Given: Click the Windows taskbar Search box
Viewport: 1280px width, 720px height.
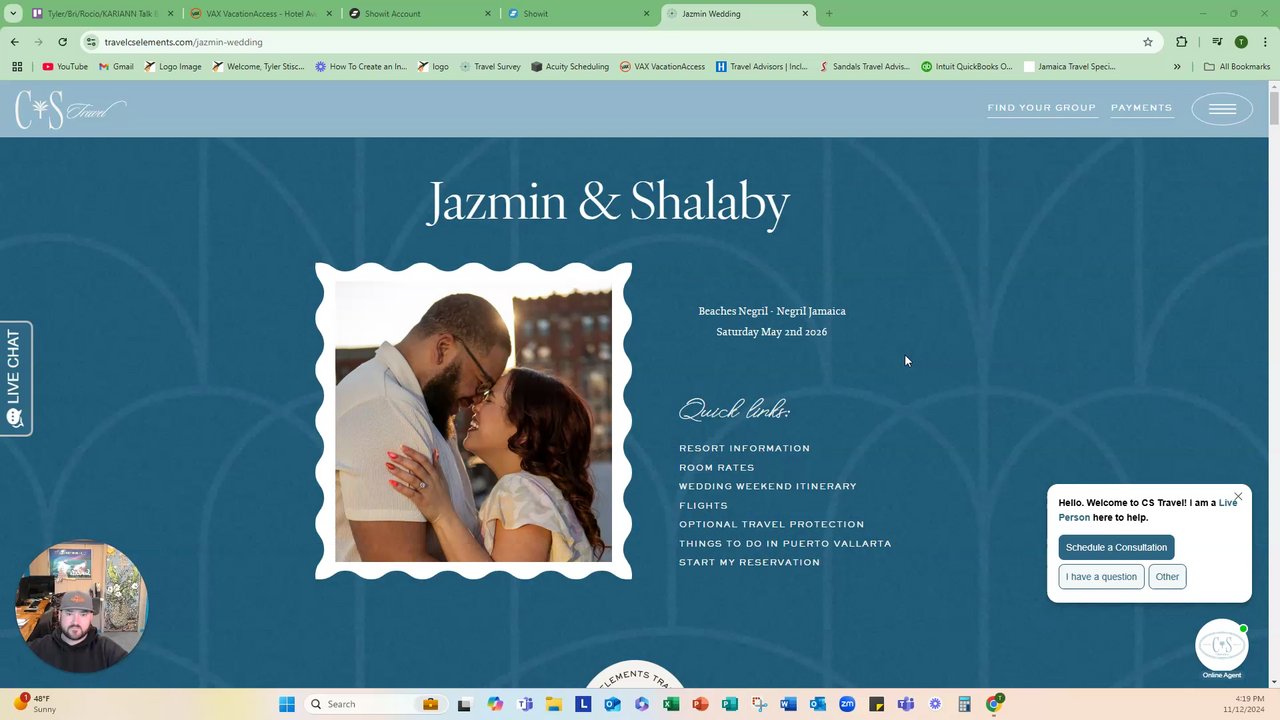Looking at the screenshot, I should point(373,704).
